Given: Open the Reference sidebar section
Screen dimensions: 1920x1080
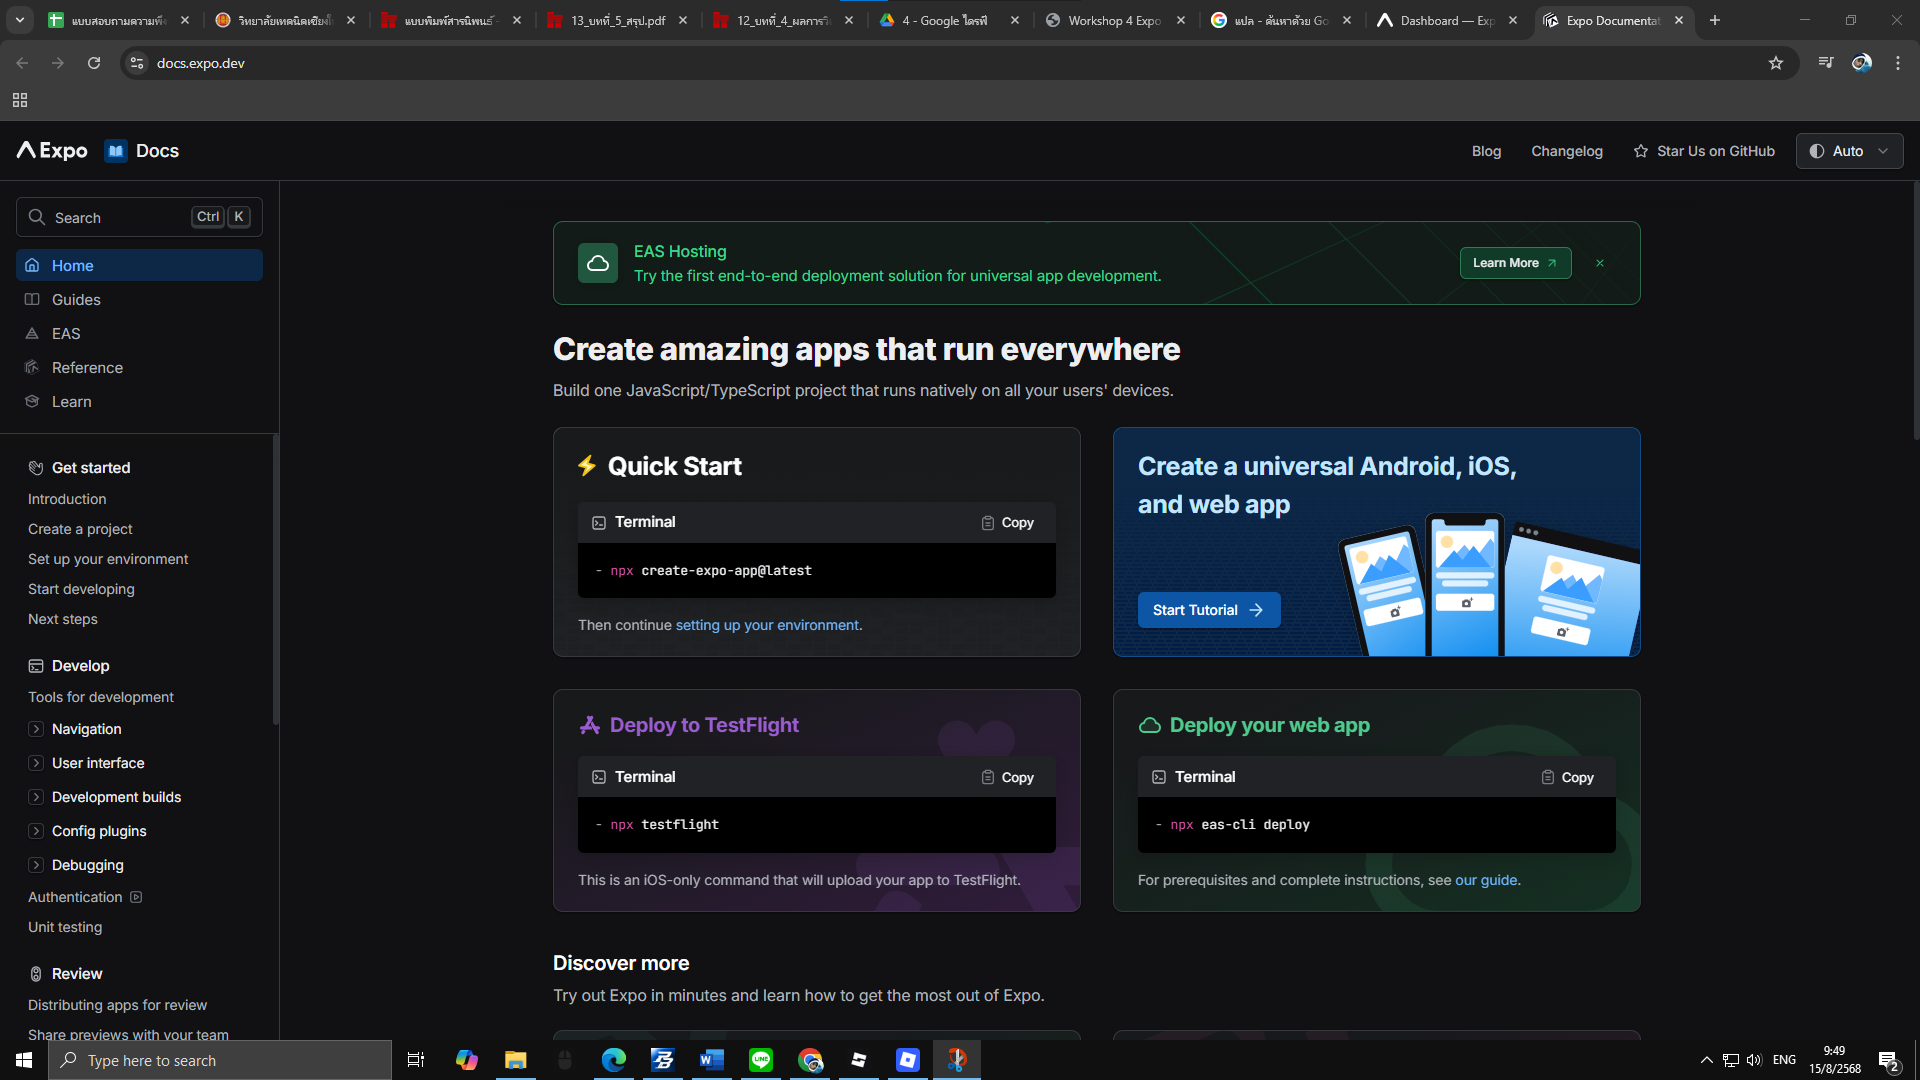Looking at the screenshot, I should [x=87, y=368].
